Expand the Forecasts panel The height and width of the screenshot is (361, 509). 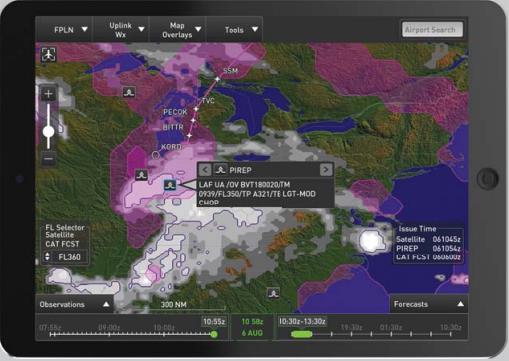[x=428, y=304]
